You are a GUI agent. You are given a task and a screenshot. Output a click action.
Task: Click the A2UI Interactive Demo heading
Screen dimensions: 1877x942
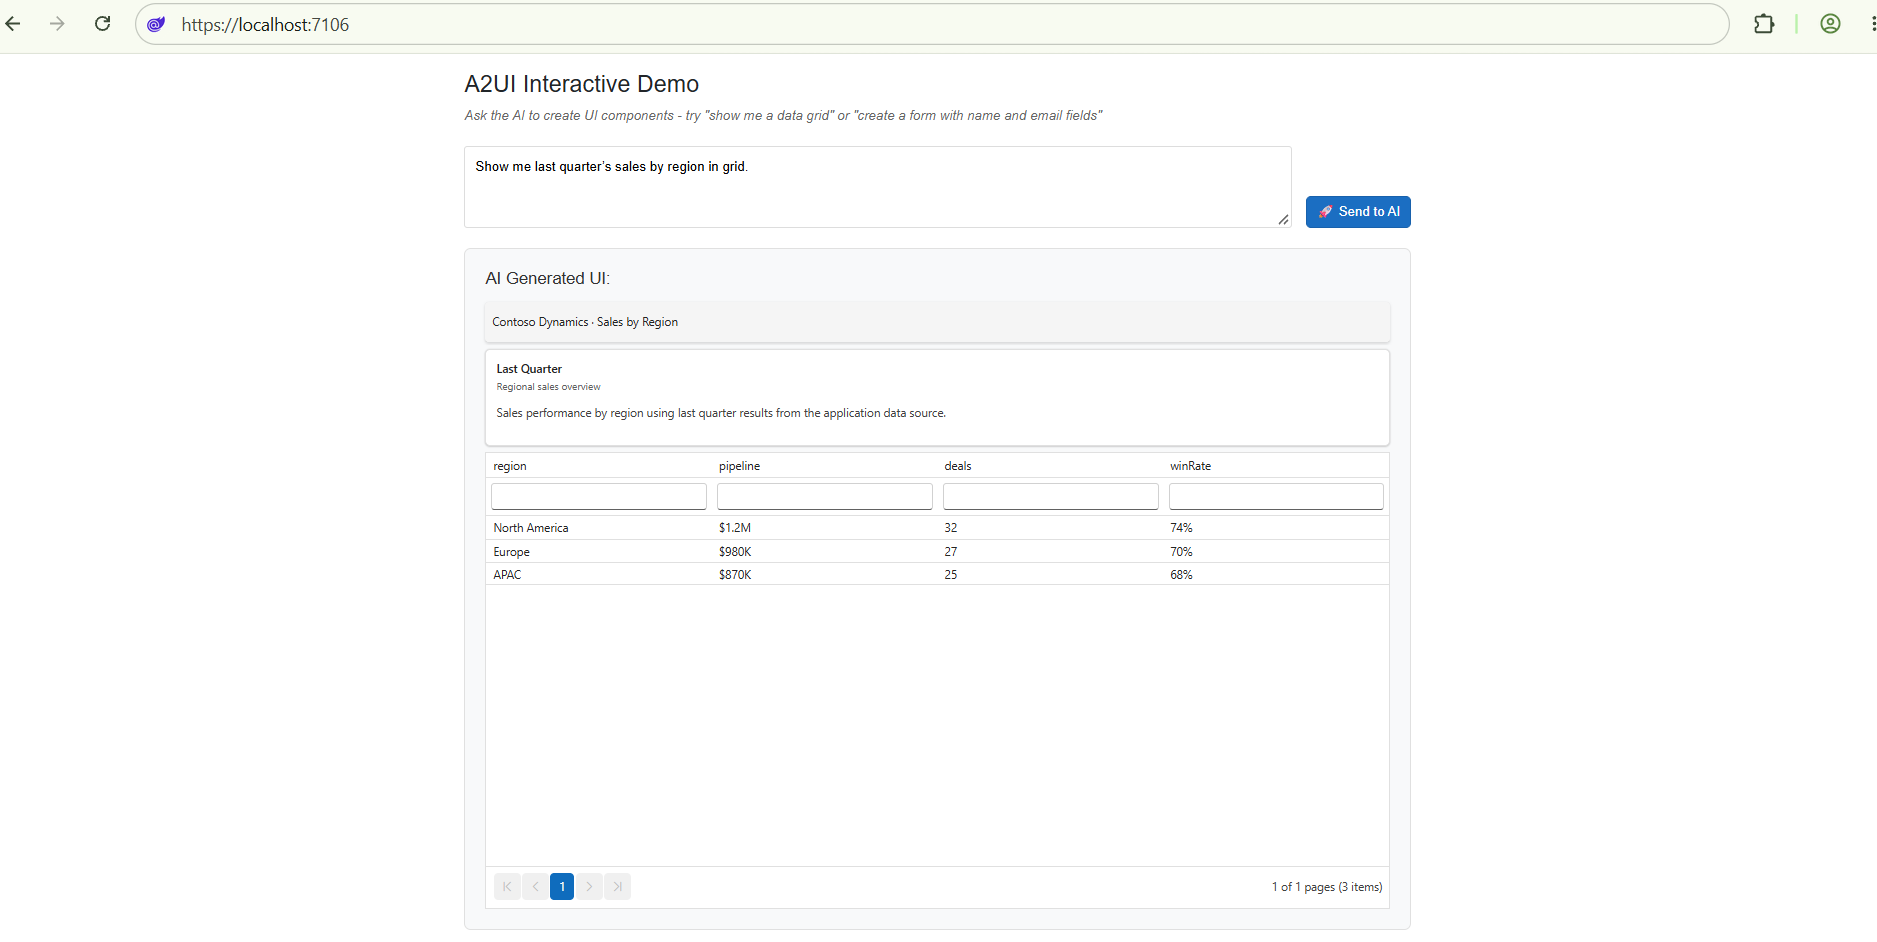click(x=582, y=84)
